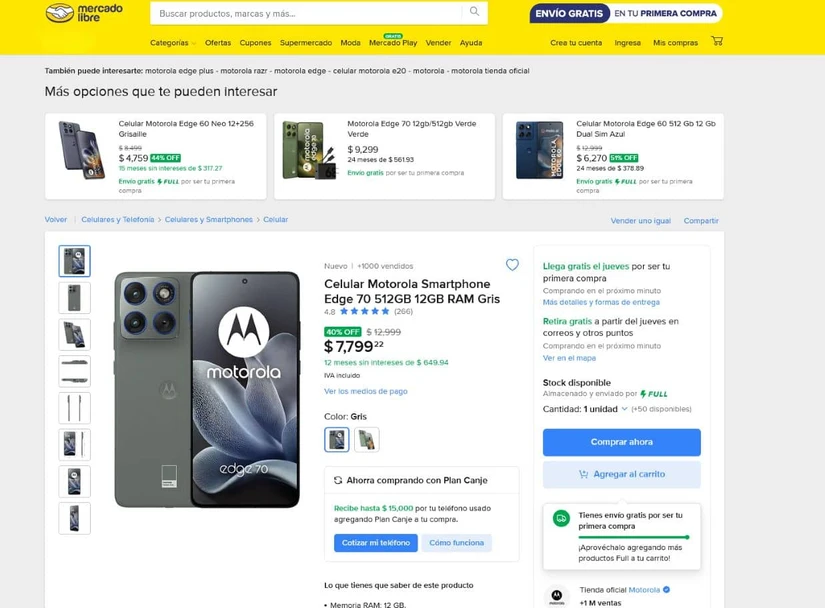This screenshot has height=608, width=825.
Task: Click Cotizar mi teléfono button
Action: pos(376,543)
